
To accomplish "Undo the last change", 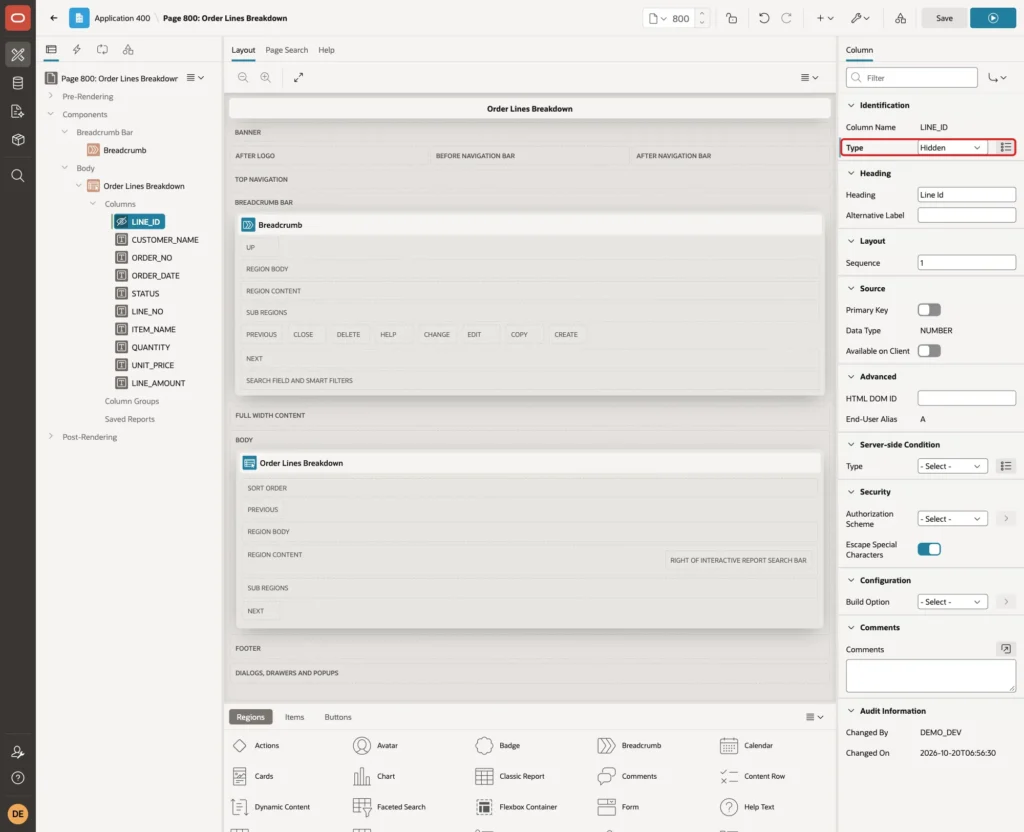I will [763, 18].
